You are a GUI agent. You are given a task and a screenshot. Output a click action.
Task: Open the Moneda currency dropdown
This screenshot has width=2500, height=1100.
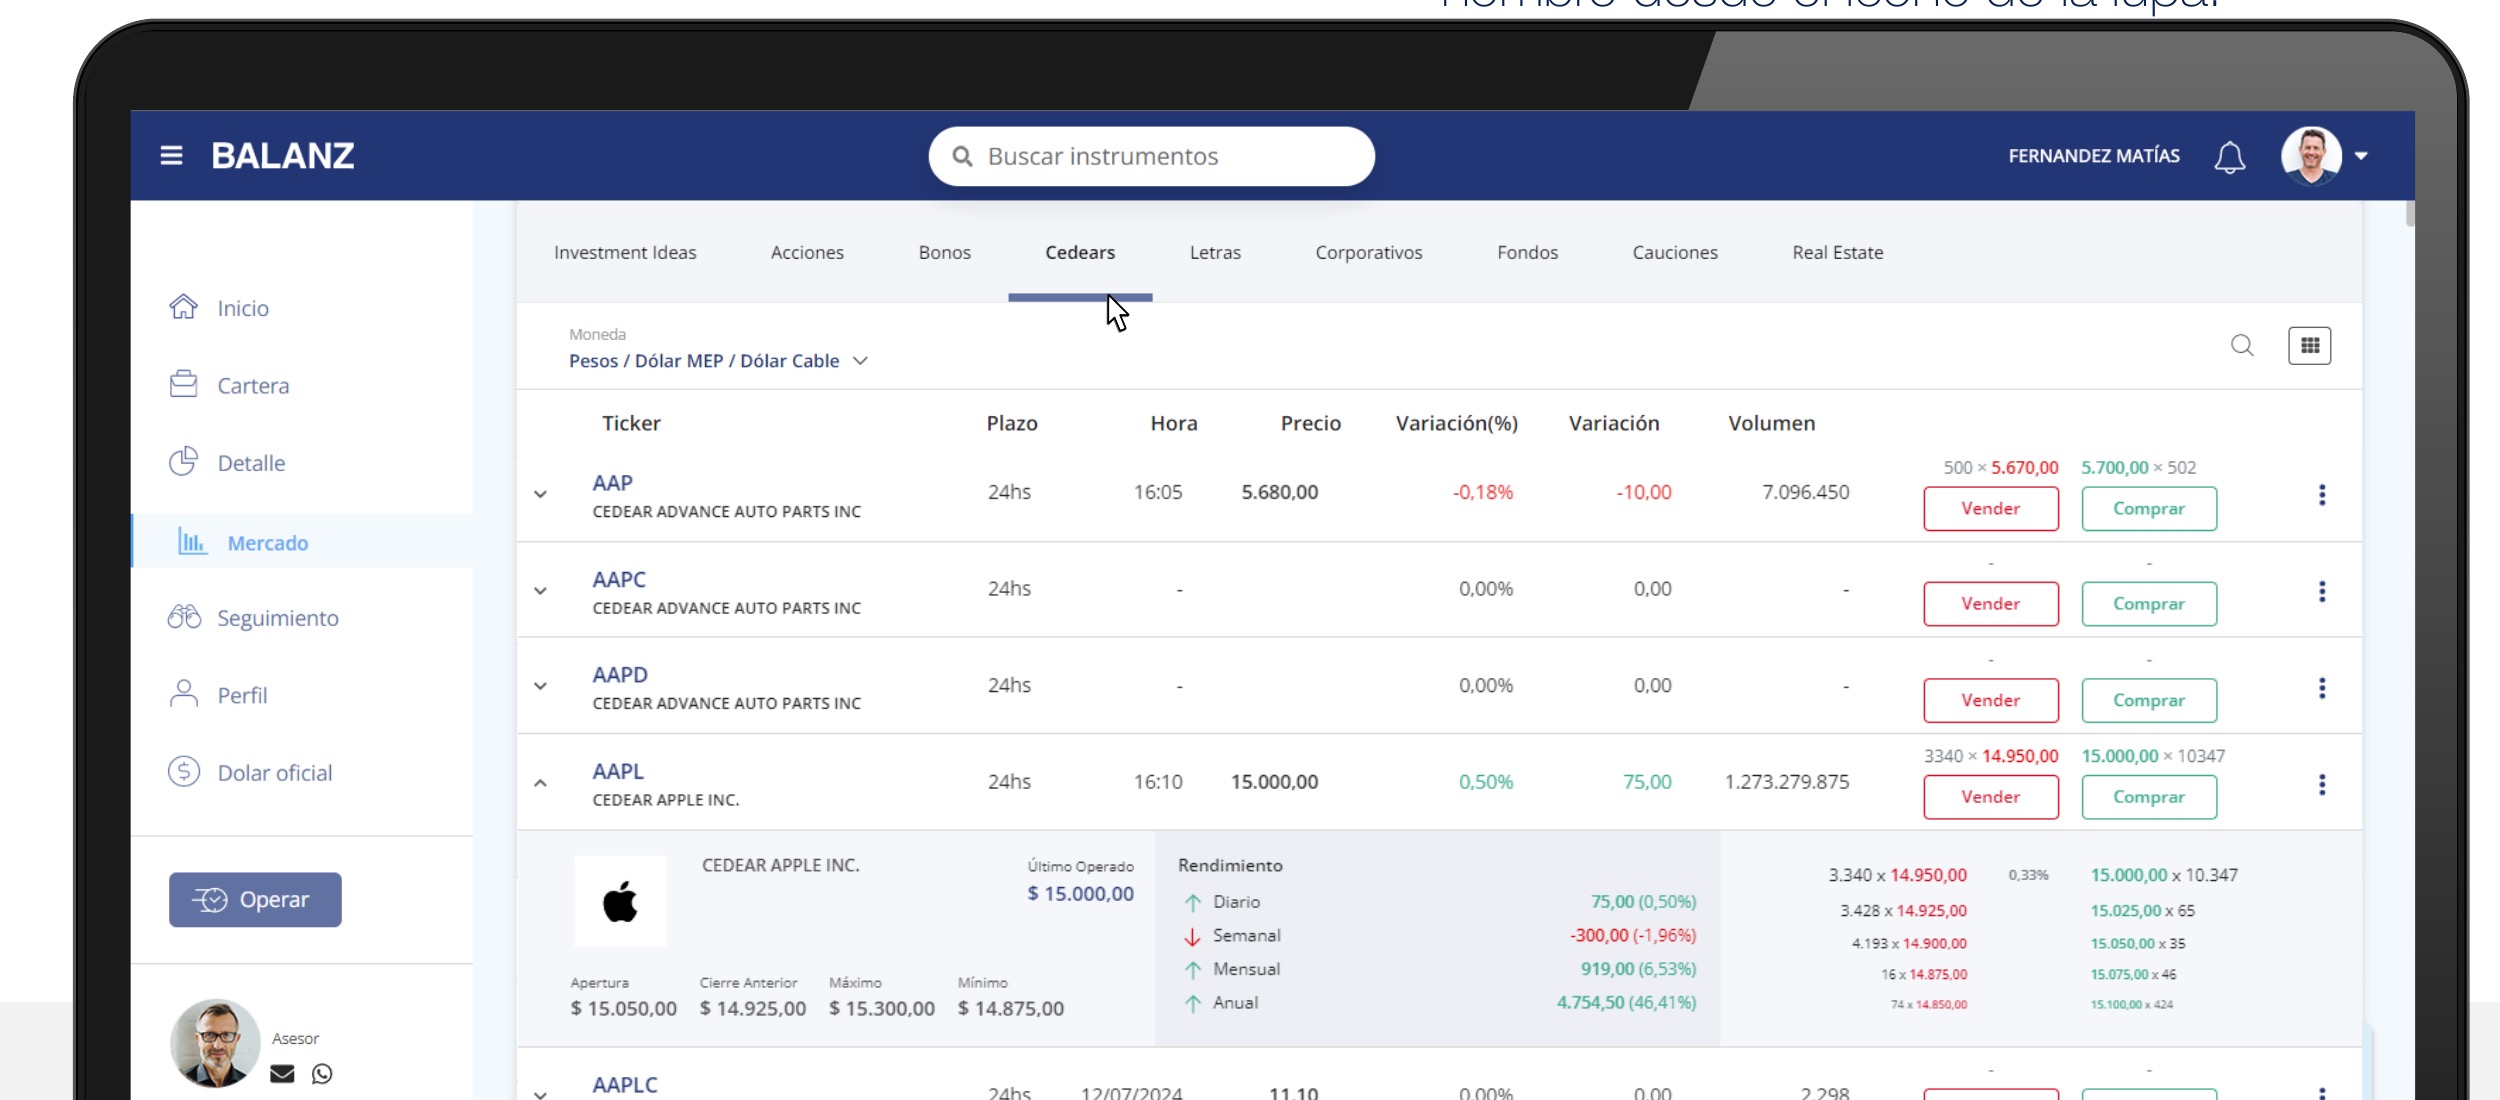click(x=718, y=360)
